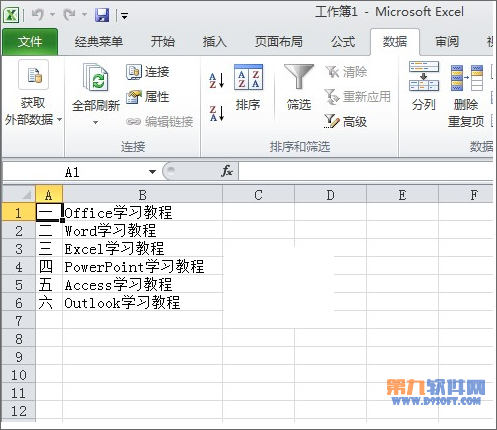Viewport: 497px width, 430px height.
Task: Open redo history dropdown arrow
Action: click(x=84, y=15)
